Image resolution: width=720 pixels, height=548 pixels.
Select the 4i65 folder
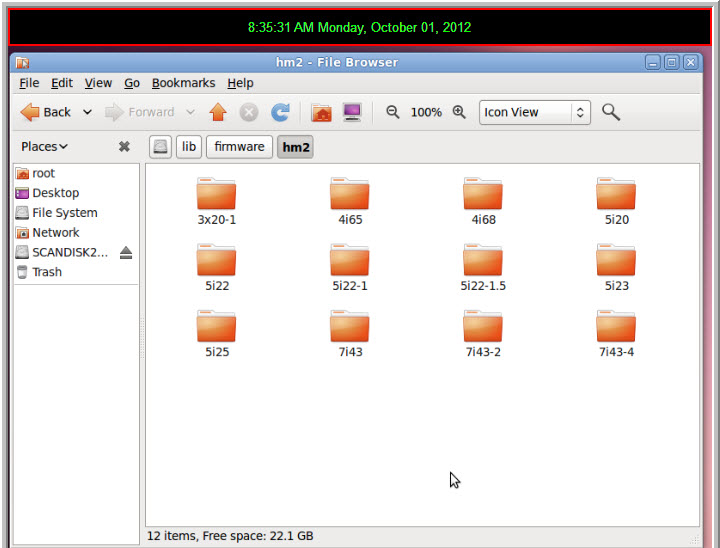(x=350, y=201)
